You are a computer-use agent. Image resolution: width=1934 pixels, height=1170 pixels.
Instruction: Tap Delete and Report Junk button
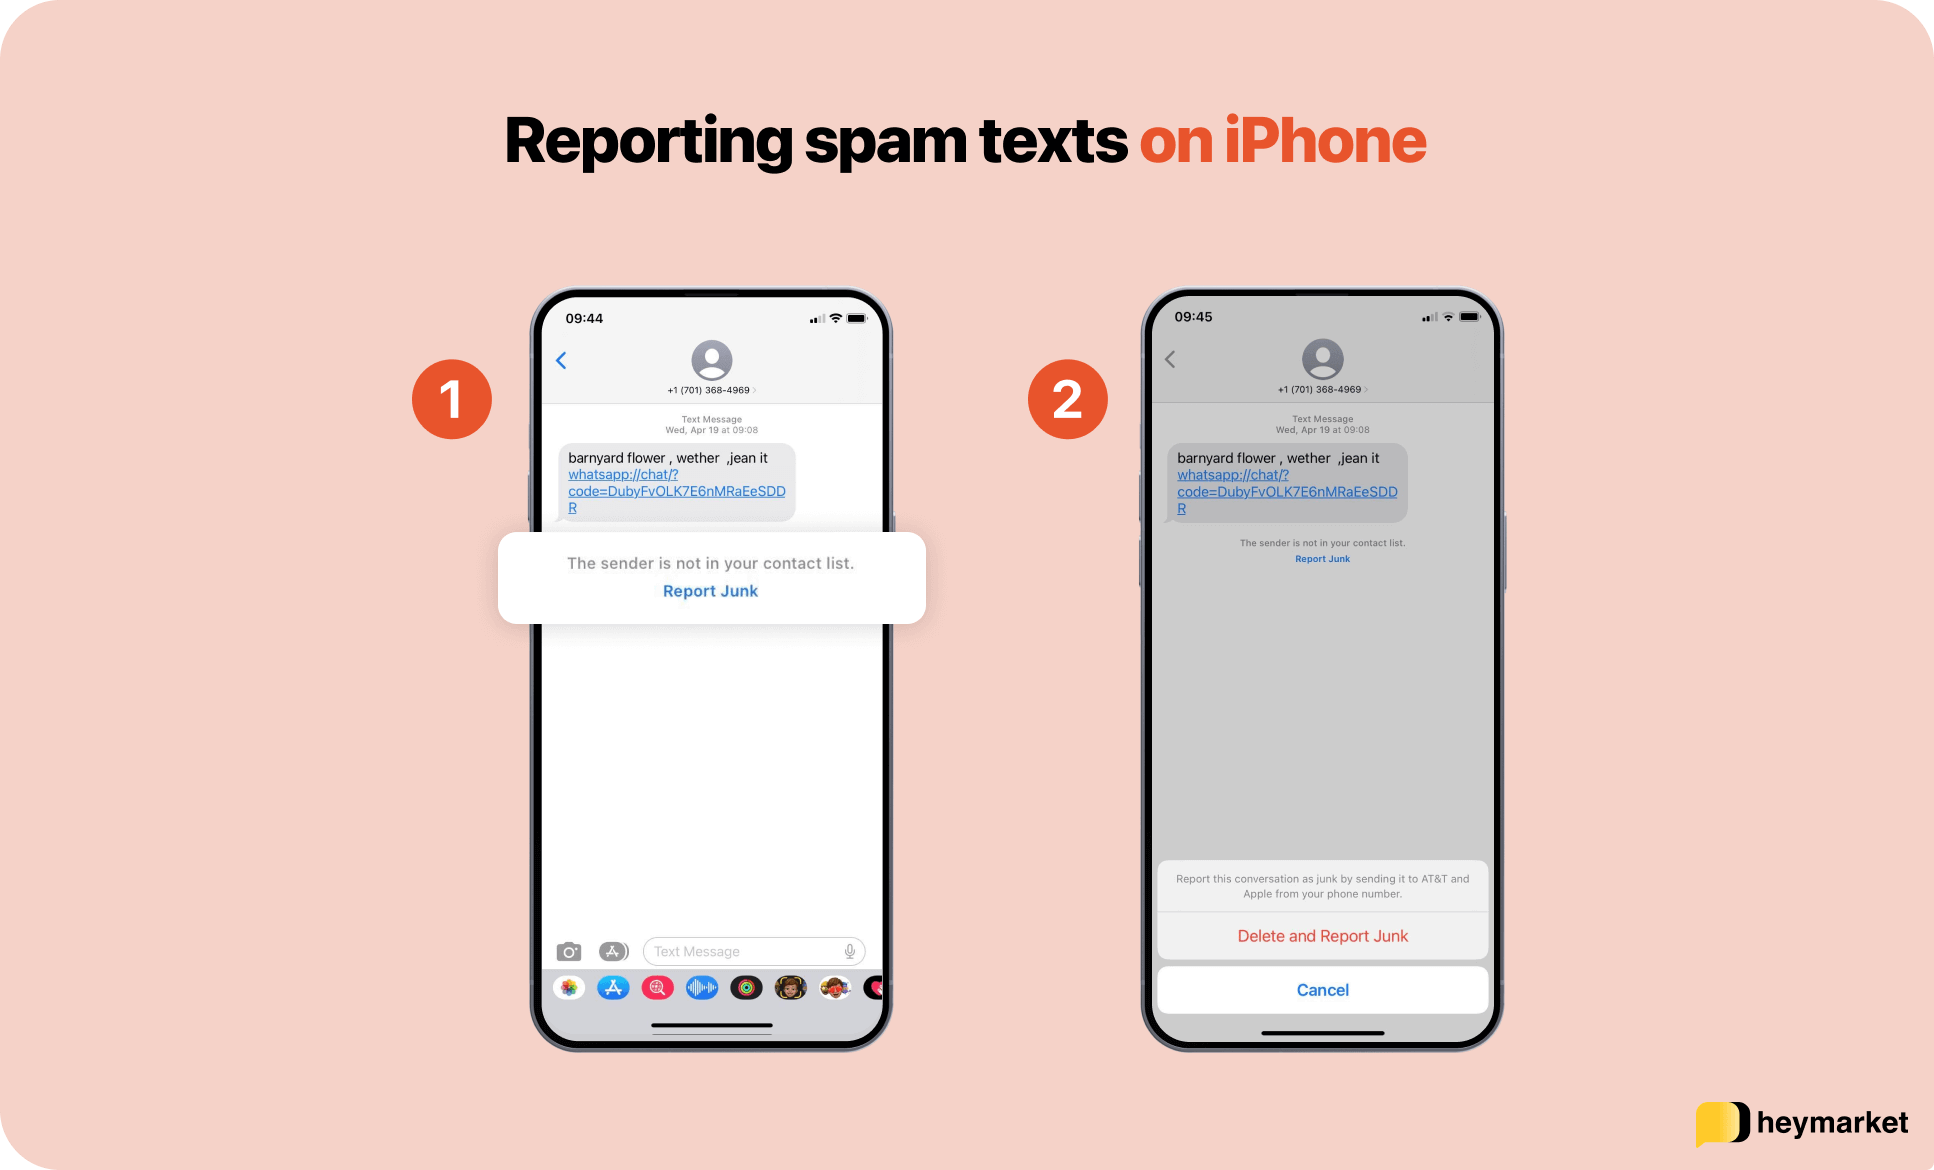pos(1321,939)
